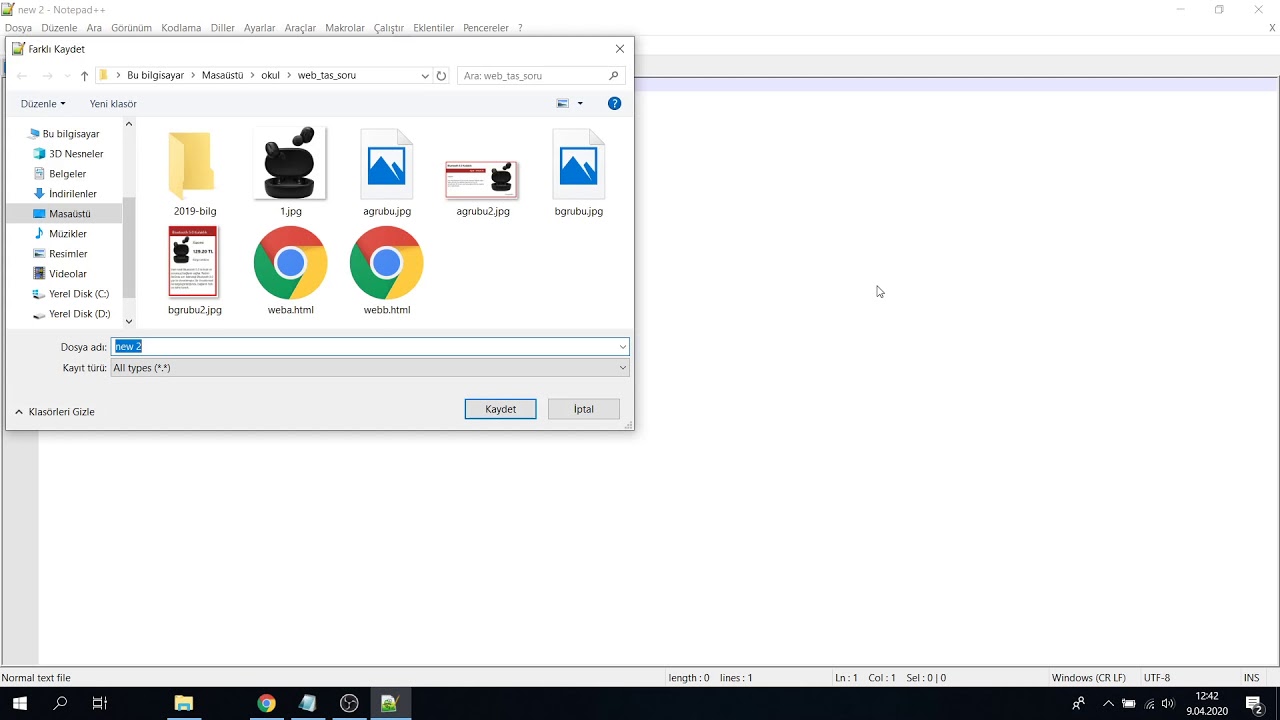Select Resimler in navigation tree

point(67,254)
